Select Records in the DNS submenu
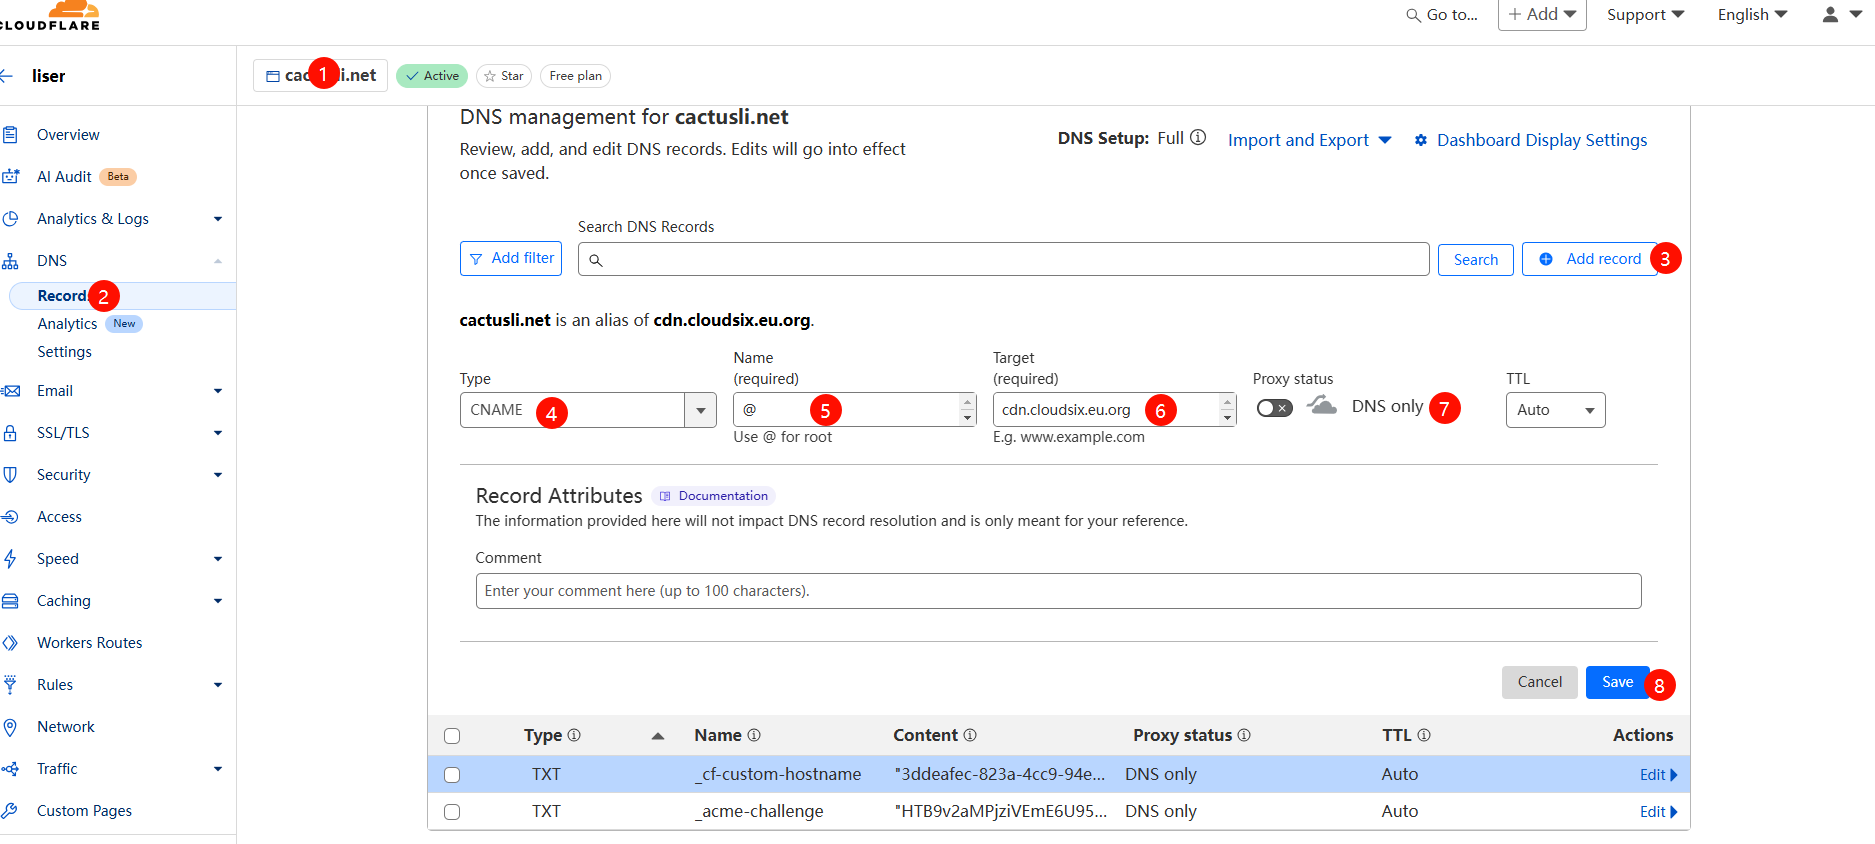The image size is (1875, 844). pyautogui.click(x=122, y=296)
